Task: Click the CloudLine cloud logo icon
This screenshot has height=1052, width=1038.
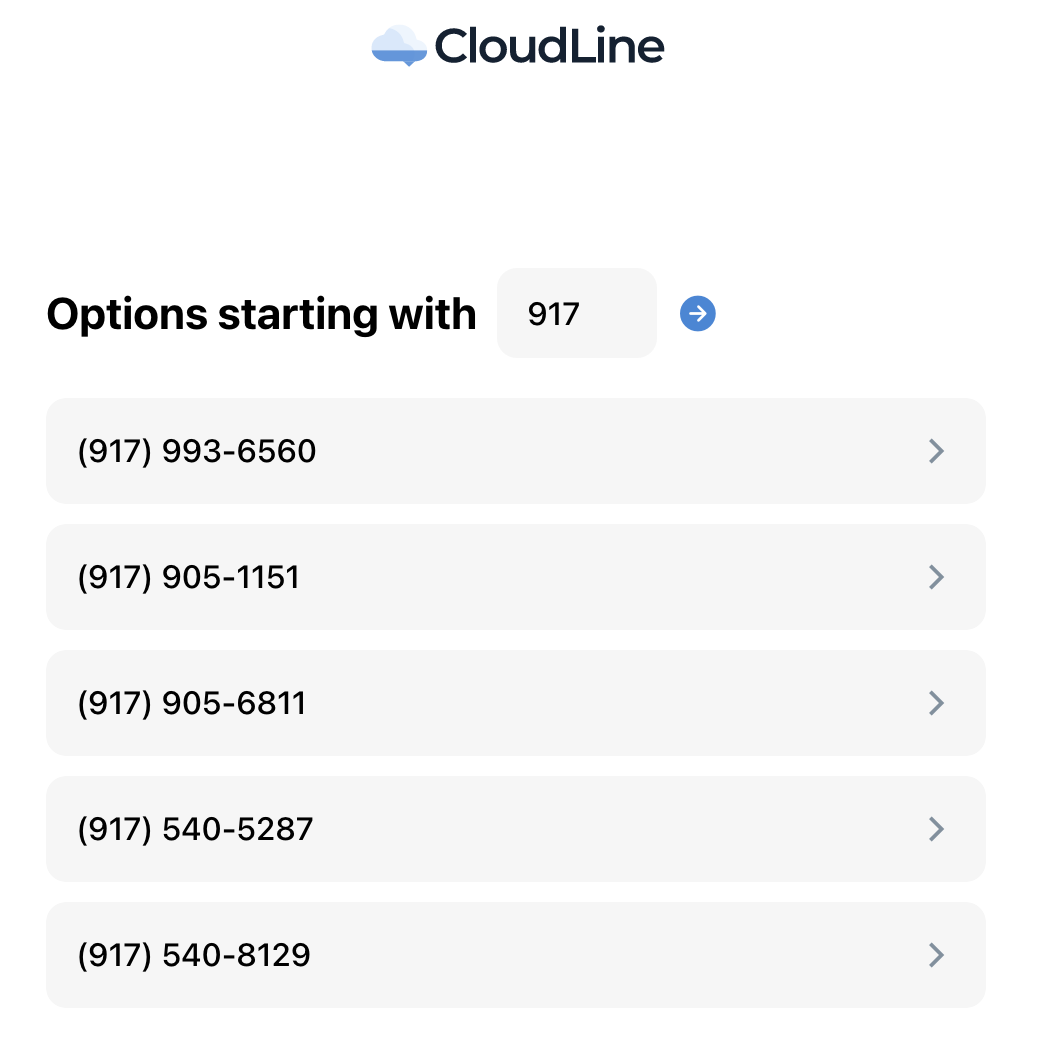Action: 399,46
